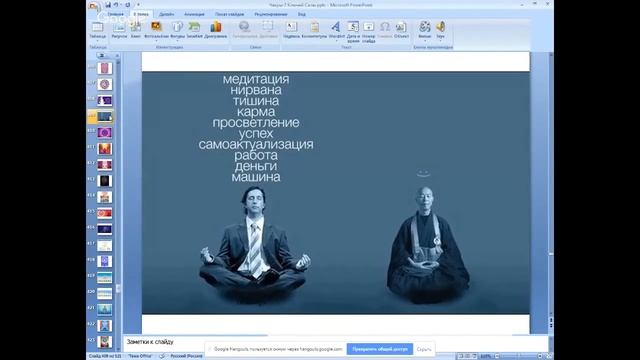640x360 pixels.
Task: Click the Undo arrow in quick access toolbar
Action: tap(116, 5)
